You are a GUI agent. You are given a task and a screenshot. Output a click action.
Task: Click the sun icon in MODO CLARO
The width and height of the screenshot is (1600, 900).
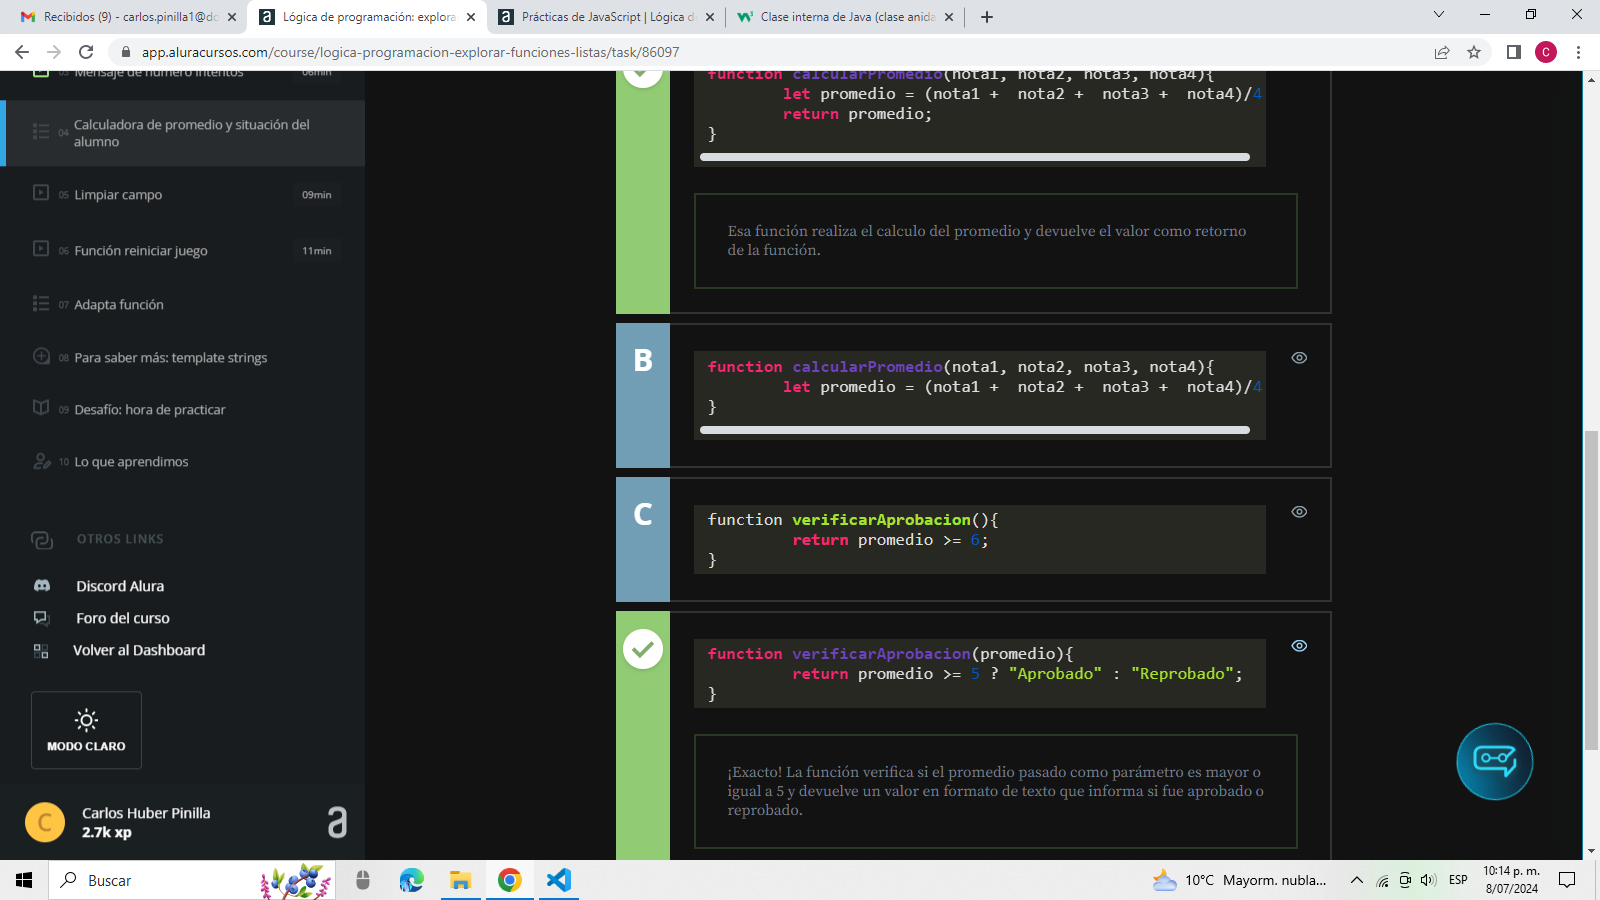click(86, 720)
